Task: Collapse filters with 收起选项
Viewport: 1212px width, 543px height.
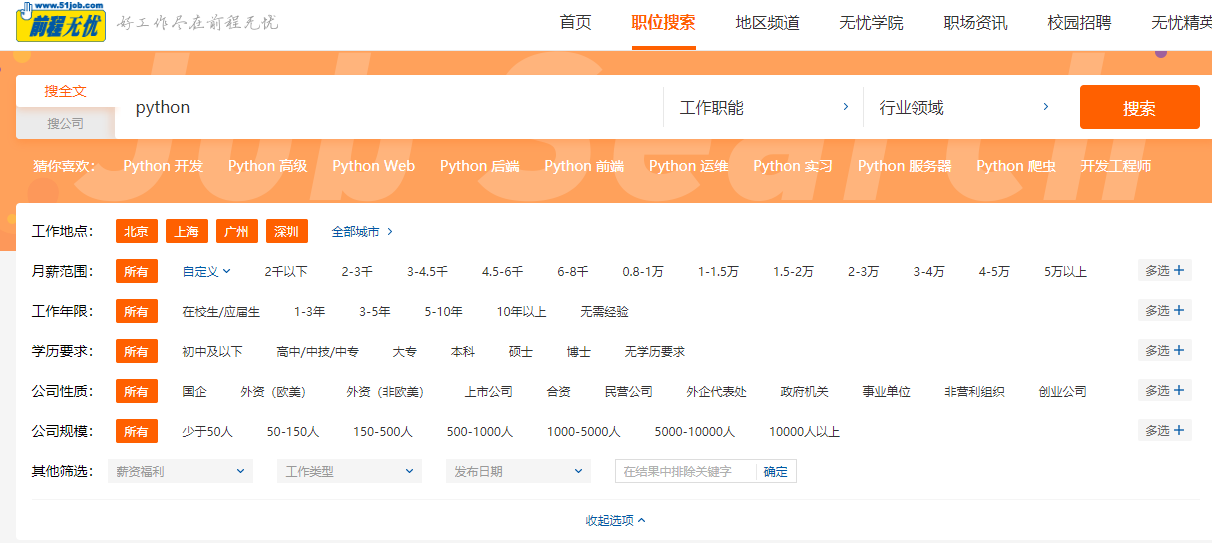Action: coord(616,520)
